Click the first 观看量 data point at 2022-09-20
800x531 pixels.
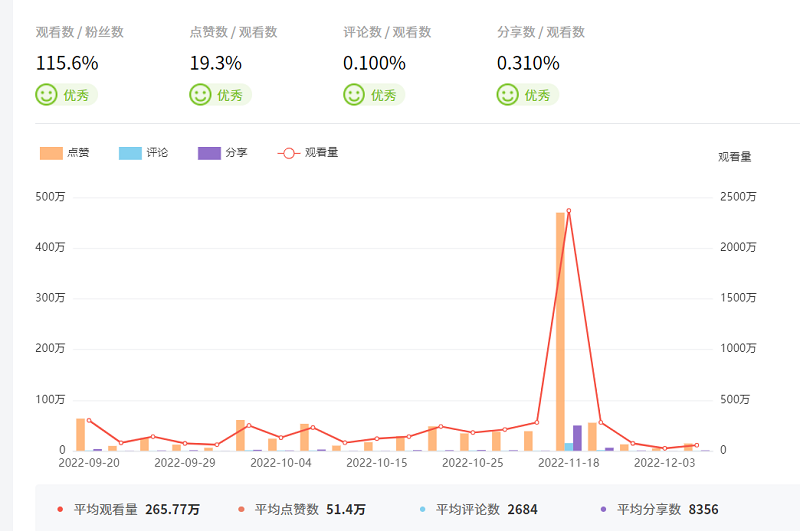point(89,421)
